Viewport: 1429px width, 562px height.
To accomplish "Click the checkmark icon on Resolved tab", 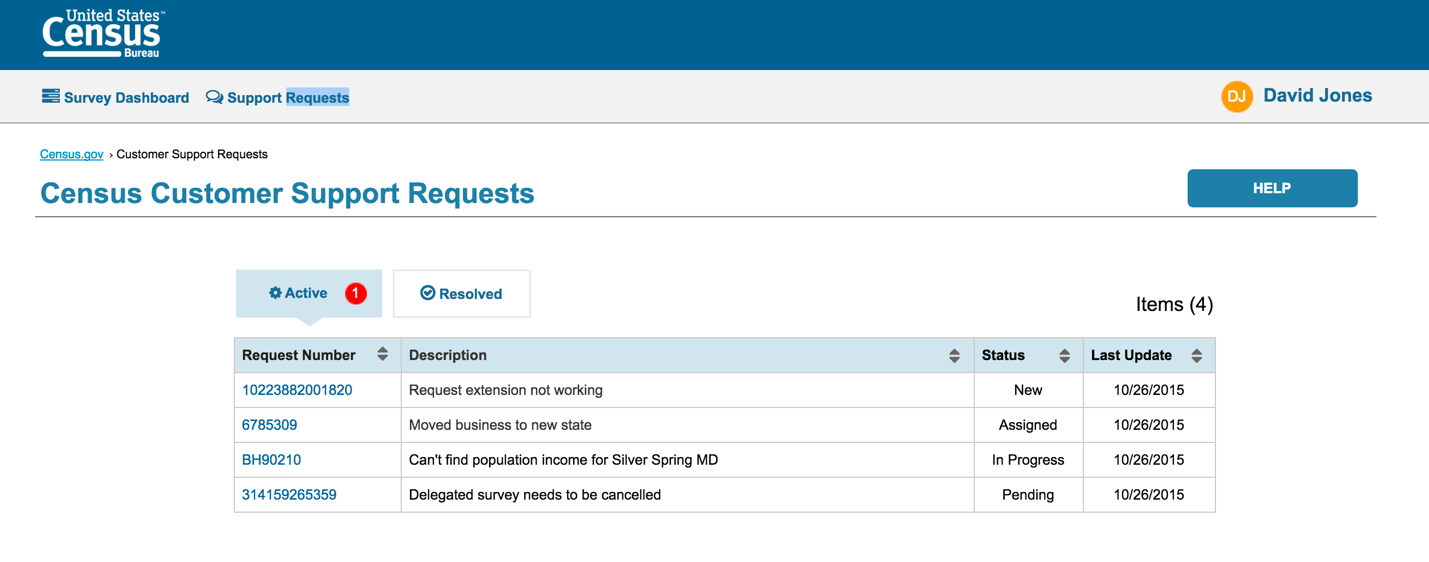I will [x=428, y=293].
